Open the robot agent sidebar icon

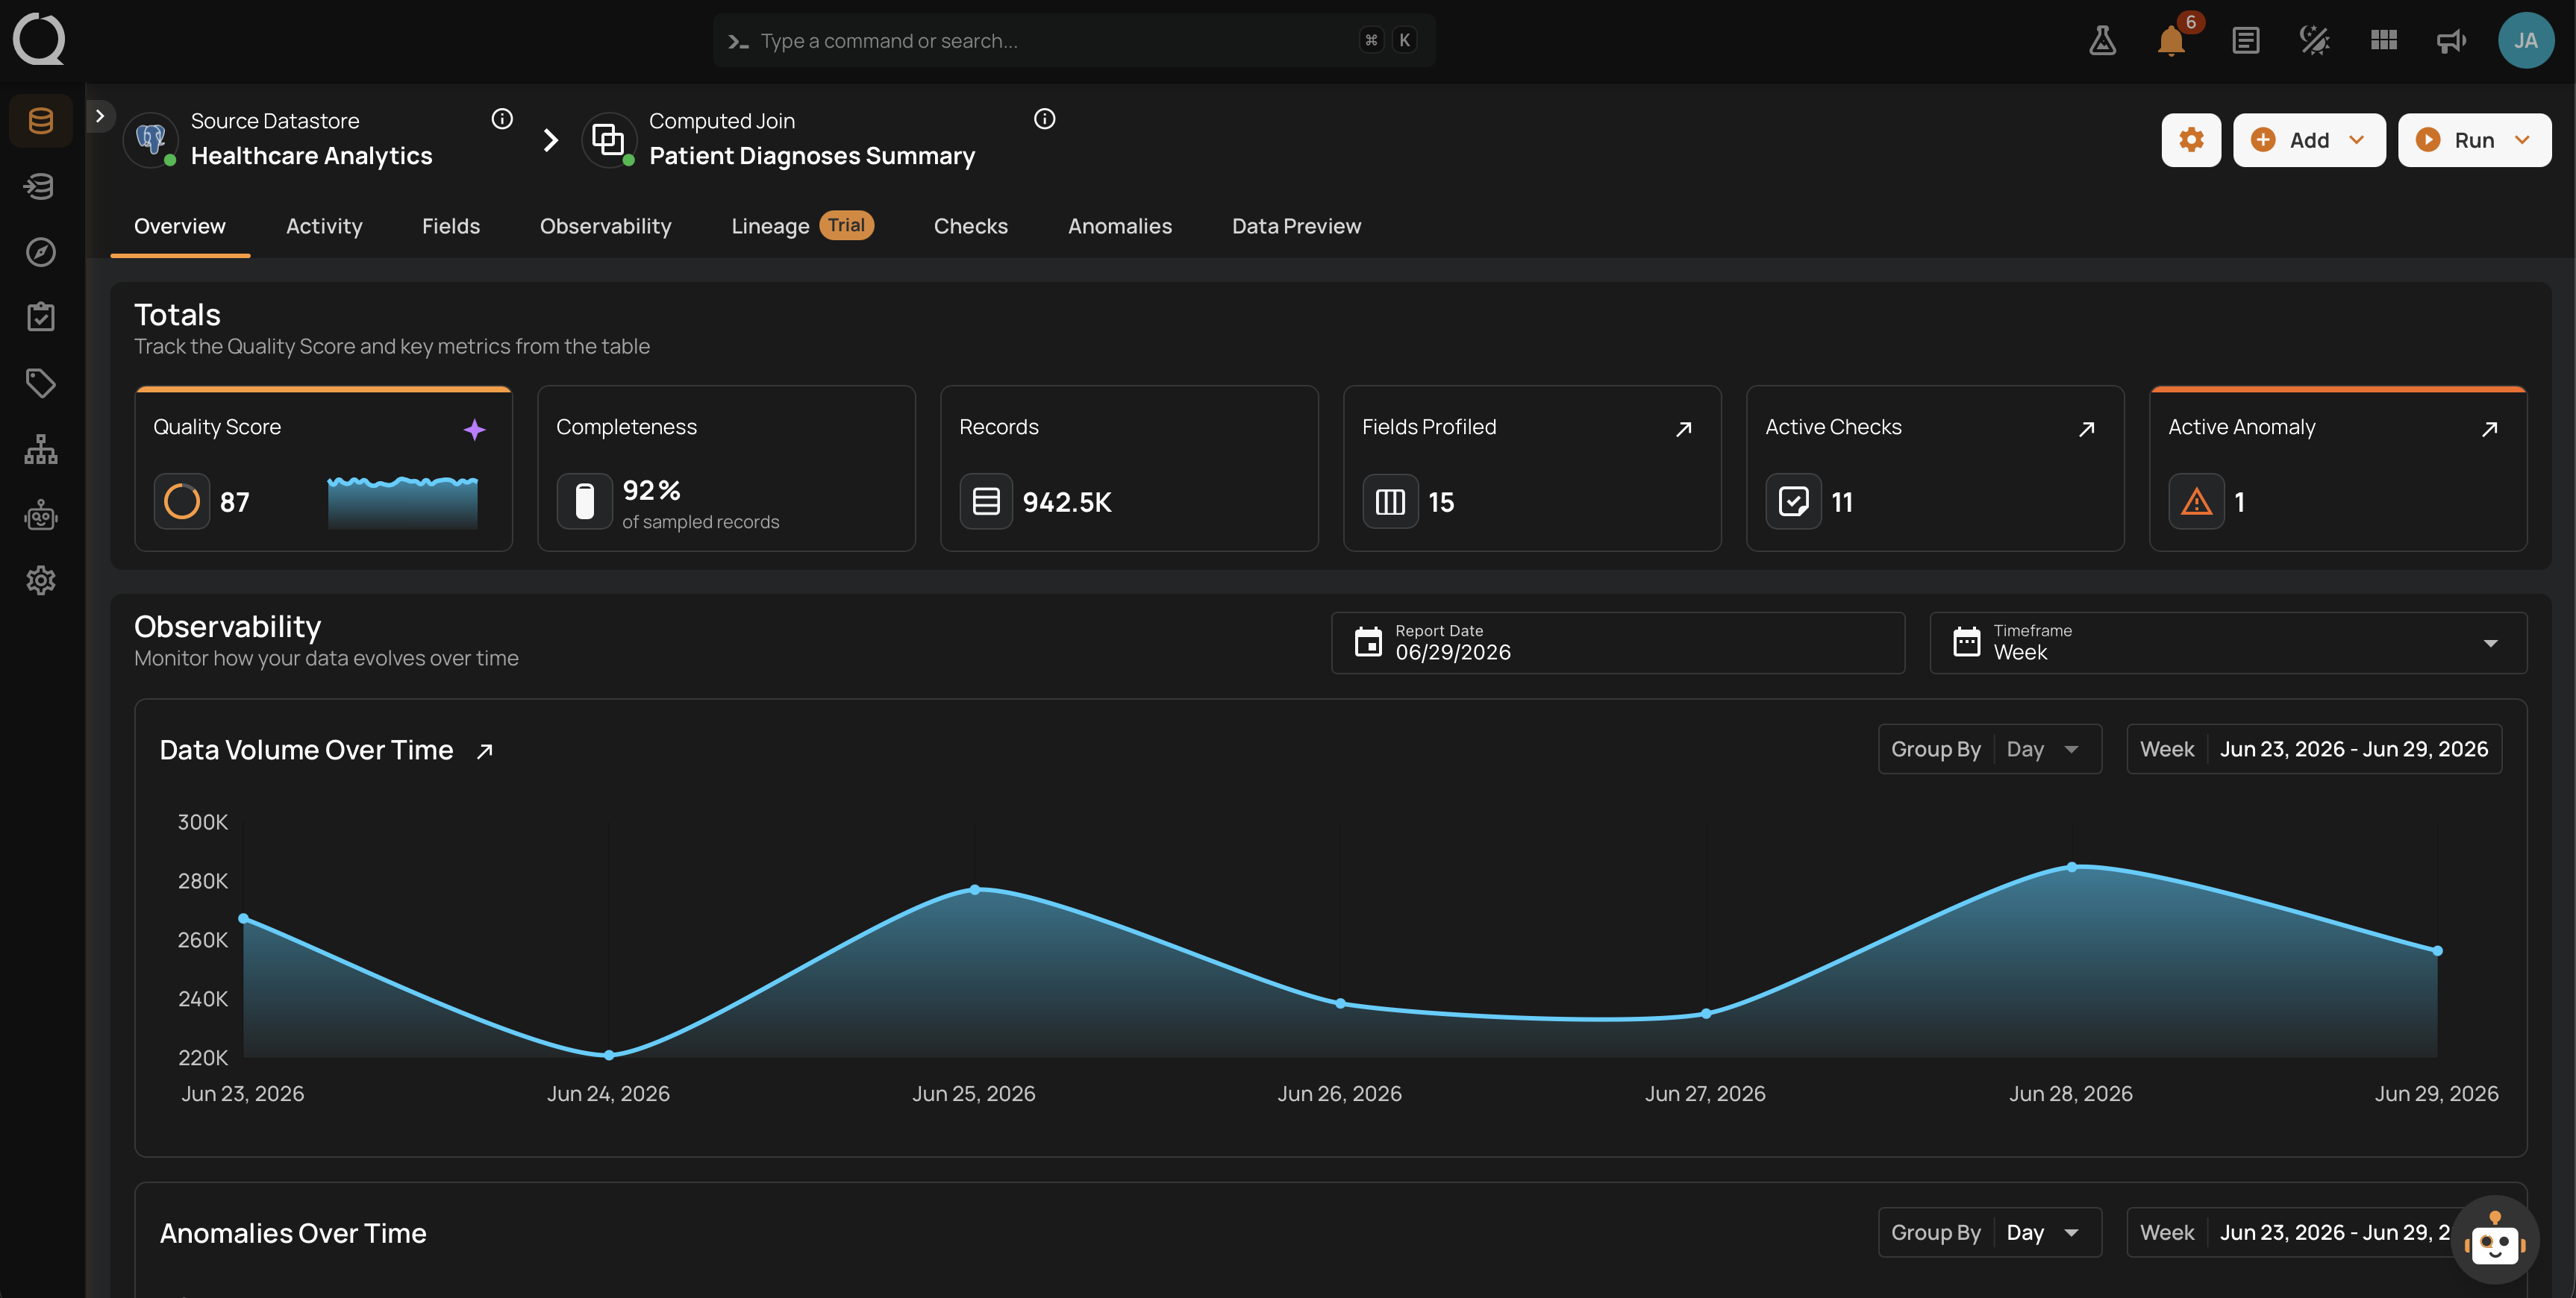point(41,515)
